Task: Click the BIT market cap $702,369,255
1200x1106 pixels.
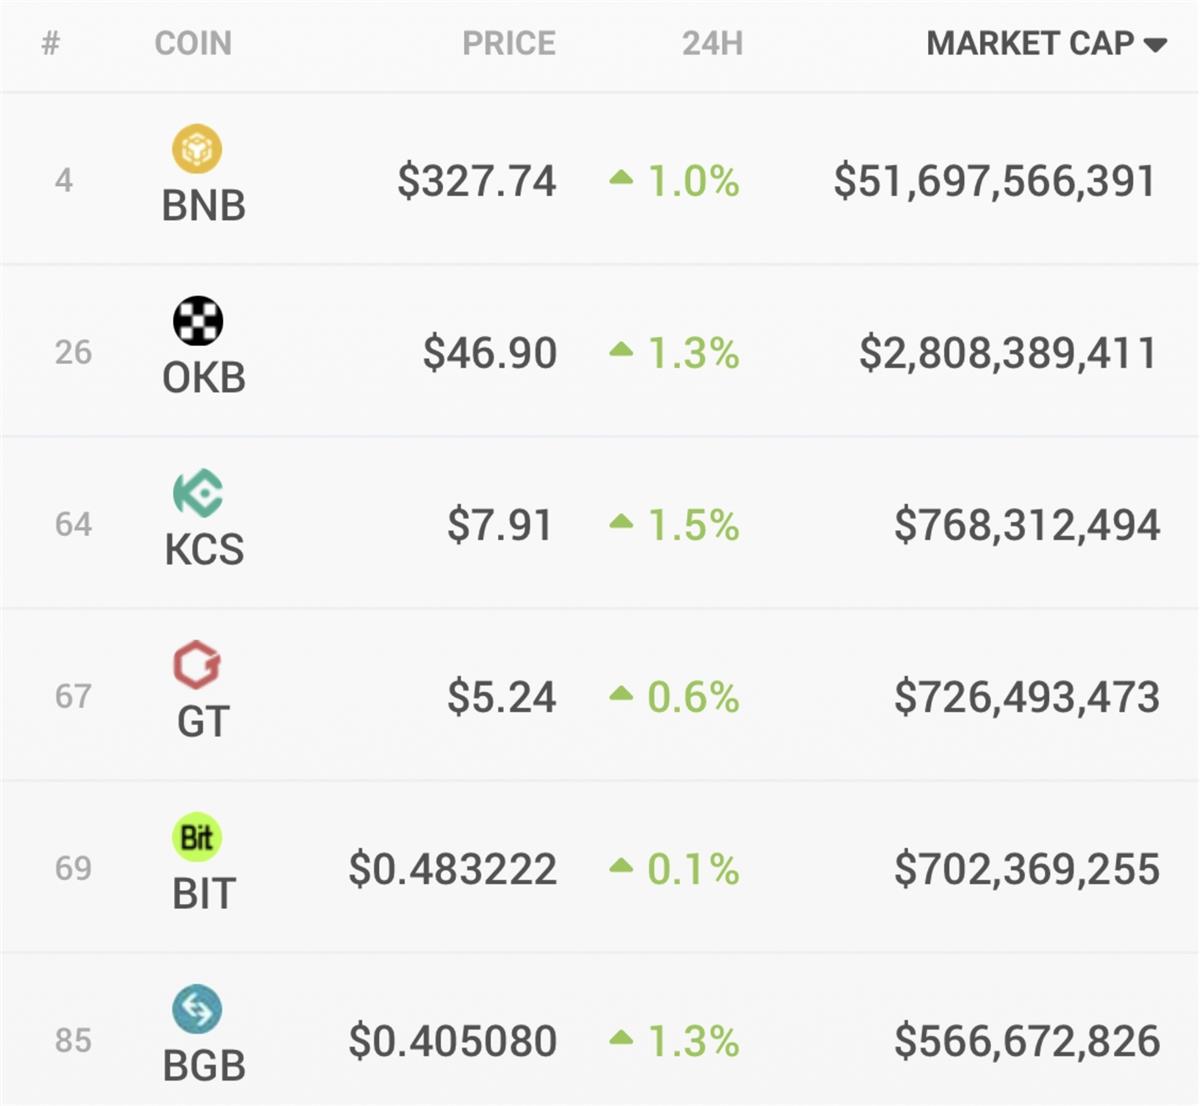Action: [1027, 869]
